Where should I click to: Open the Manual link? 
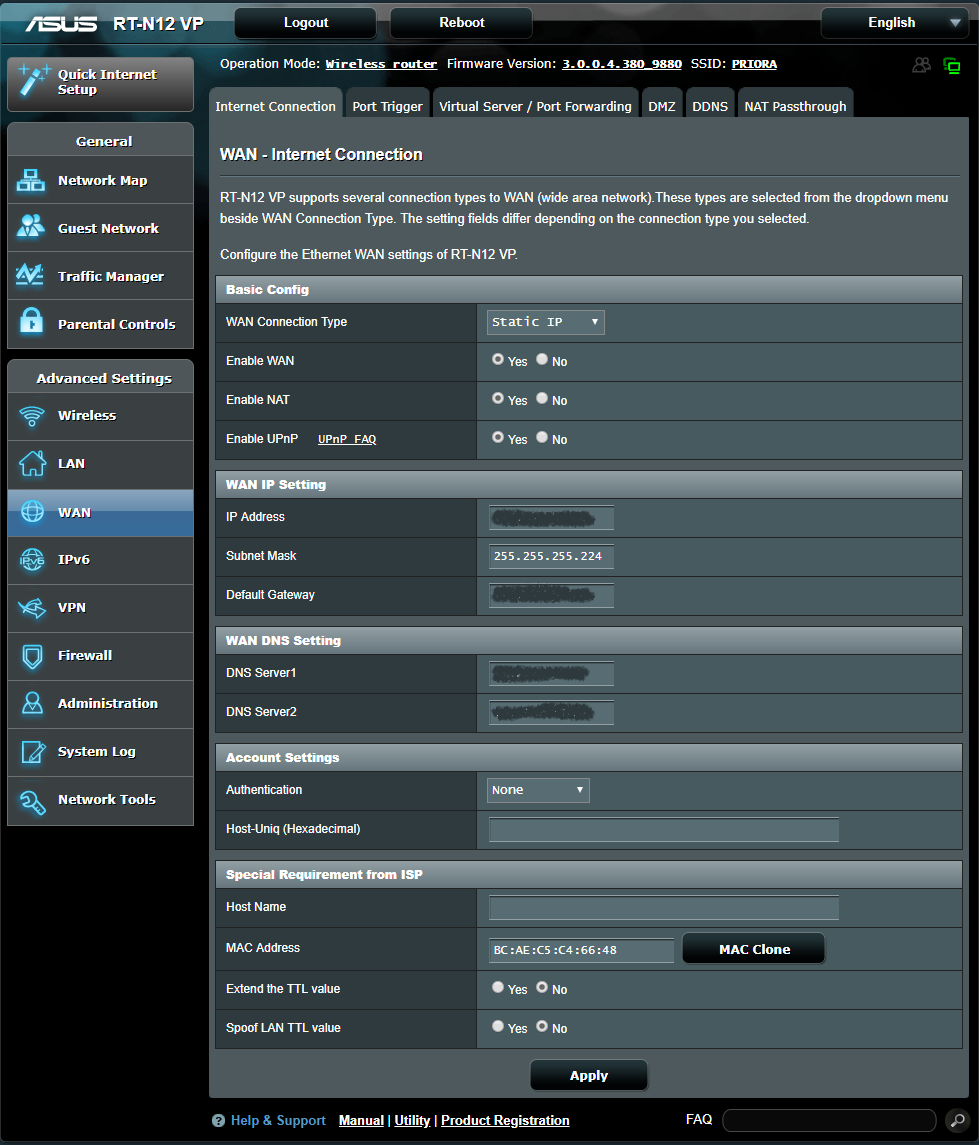[361, 1120]
